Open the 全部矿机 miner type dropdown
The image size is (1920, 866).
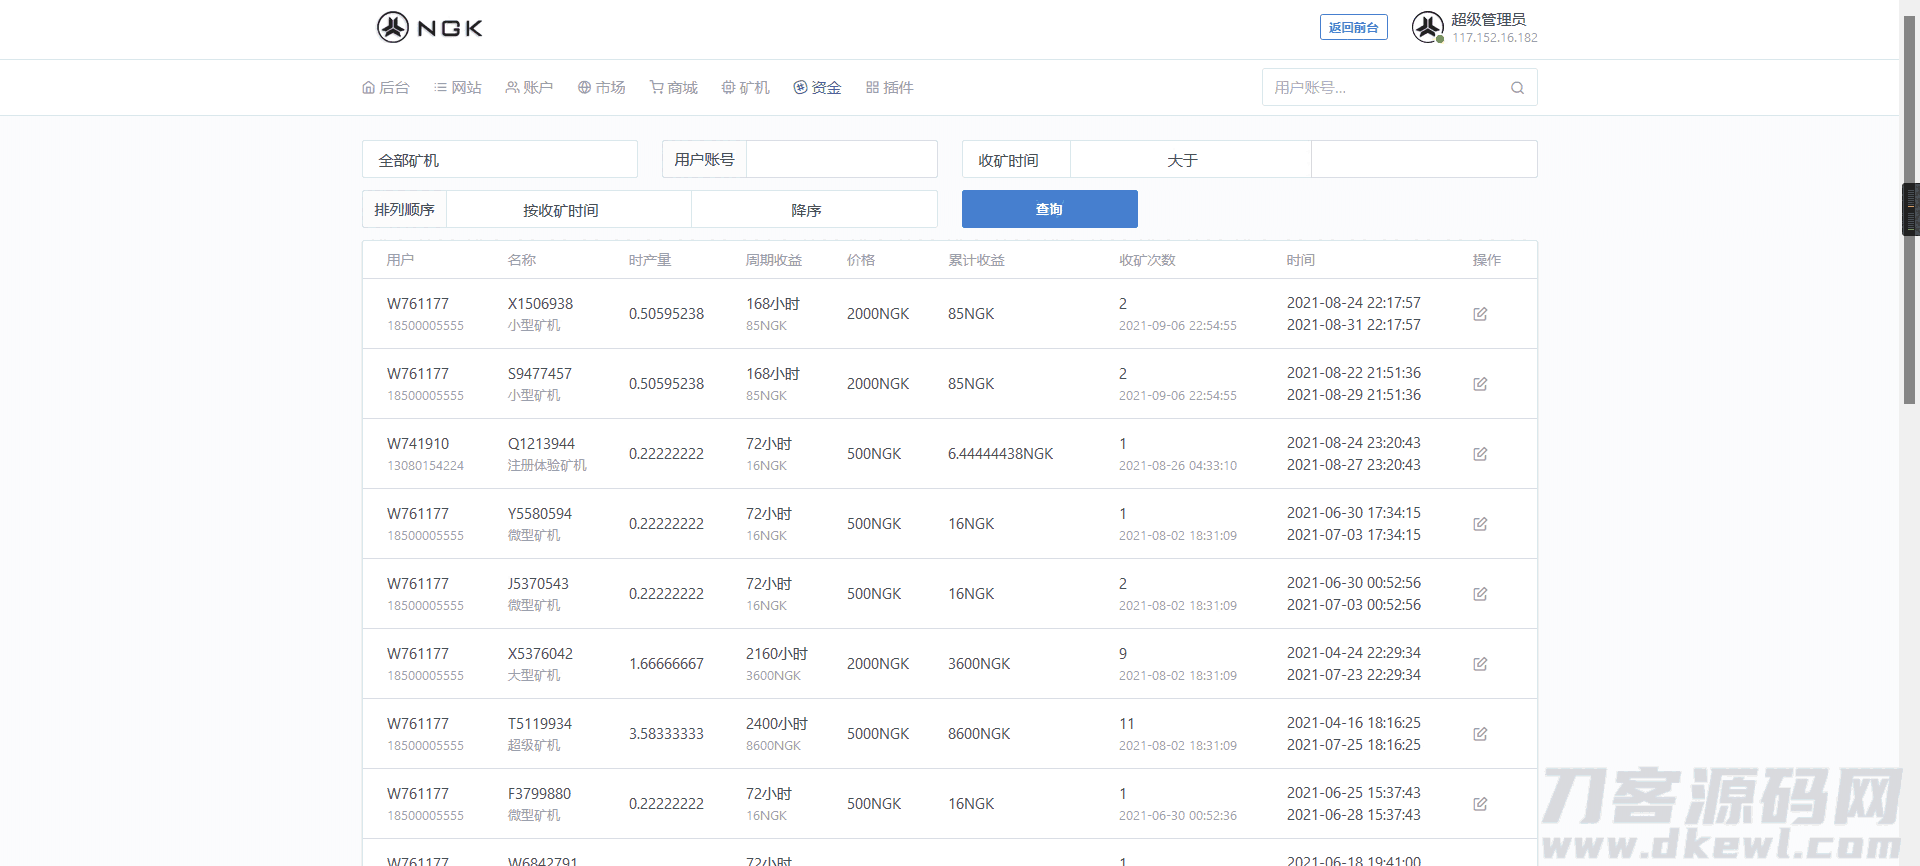click(x=499, y=160)
